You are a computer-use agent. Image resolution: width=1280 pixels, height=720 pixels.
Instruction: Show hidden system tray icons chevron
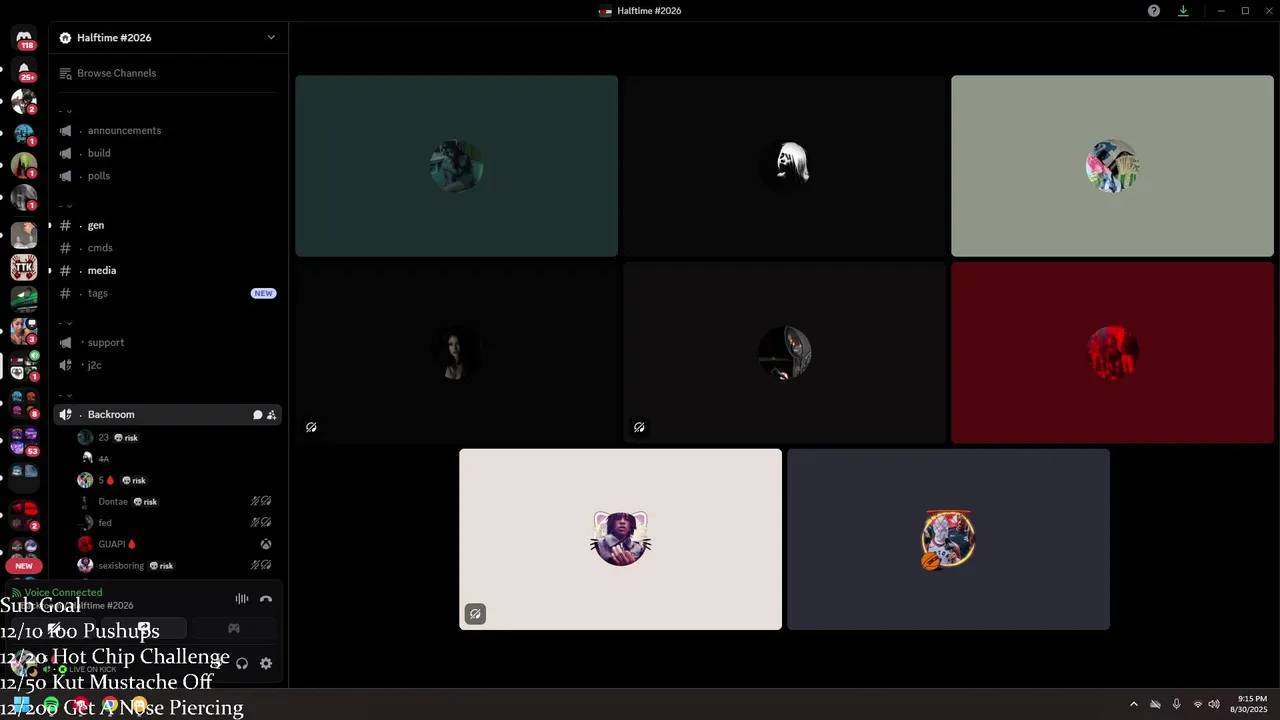1134,704
